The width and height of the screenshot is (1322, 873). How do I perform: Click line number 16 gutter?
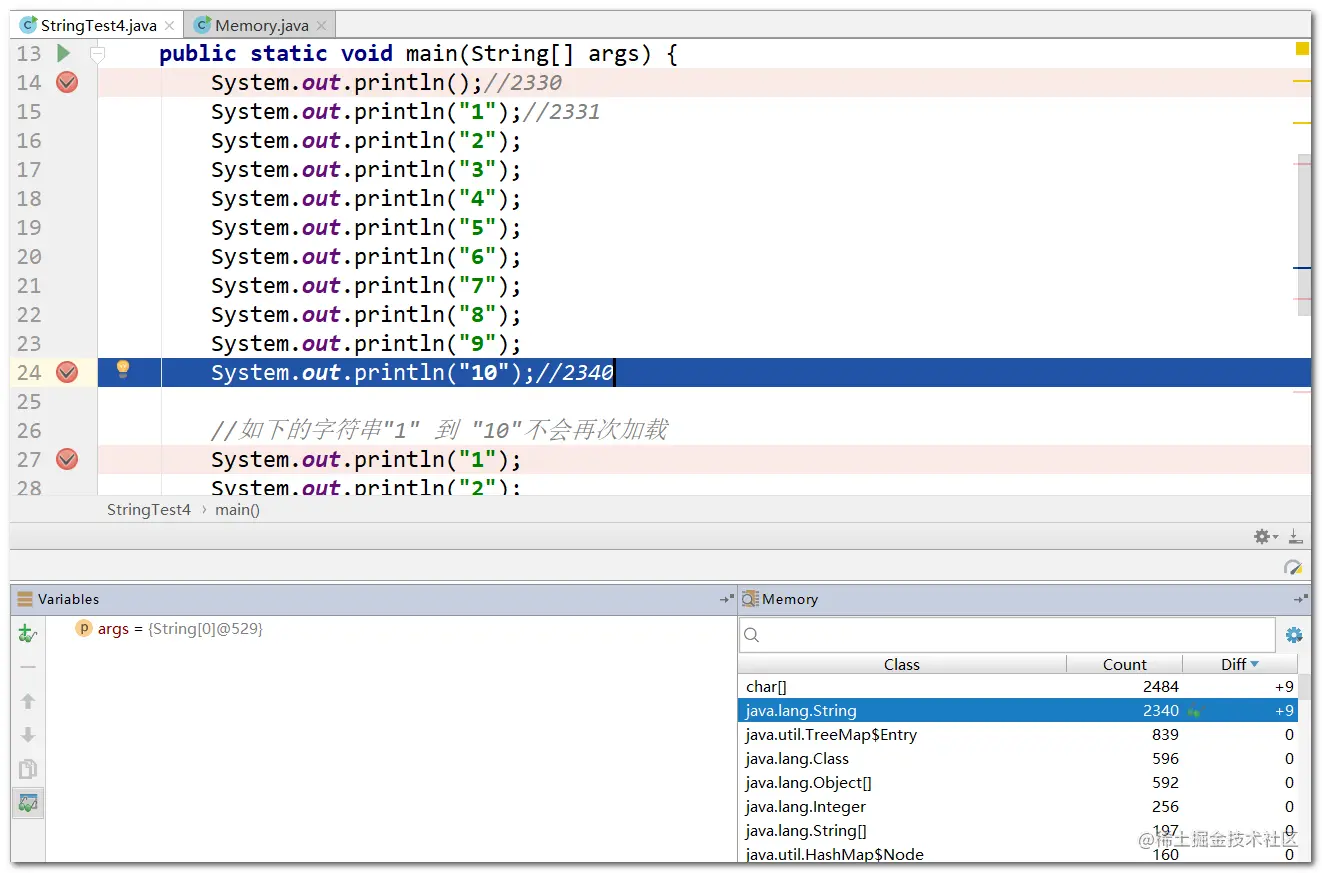coord(29,141)
